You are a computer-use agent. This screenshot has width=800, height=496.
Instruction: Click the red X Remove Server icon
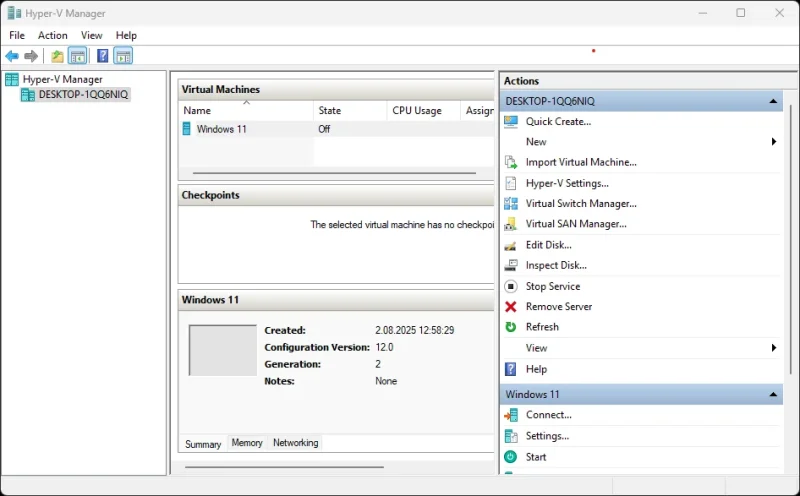tap(511, 307)
